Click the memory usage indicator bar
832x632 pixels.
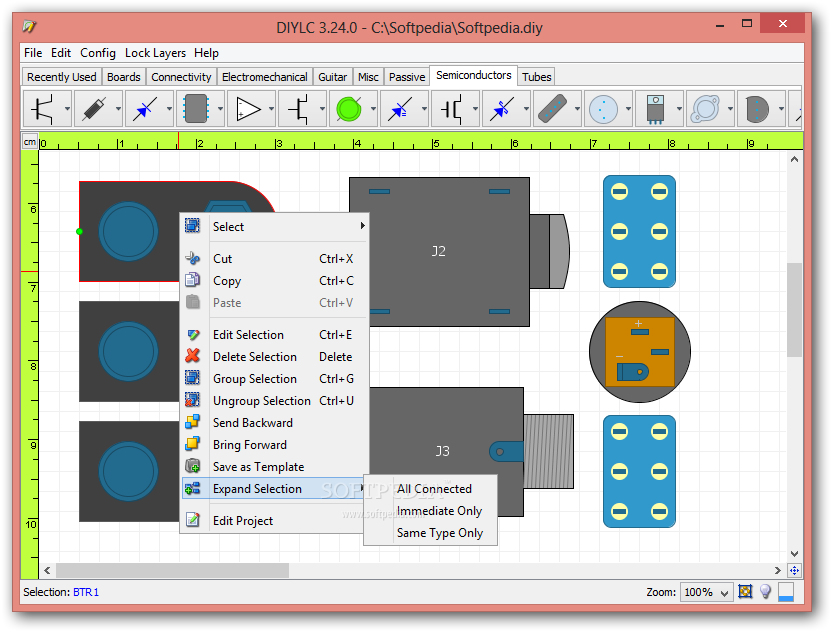point(786,592)
